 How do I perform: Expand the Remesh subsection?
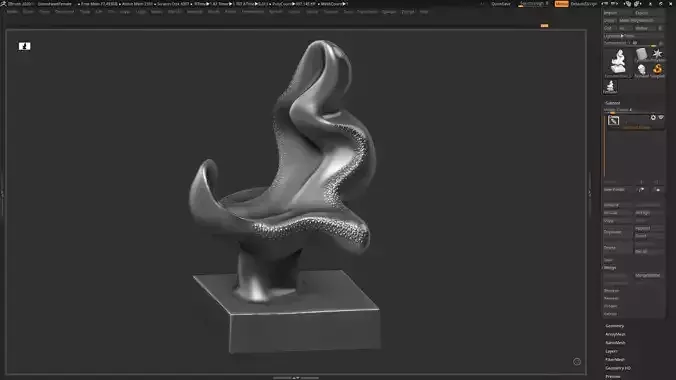coord(611,298)
